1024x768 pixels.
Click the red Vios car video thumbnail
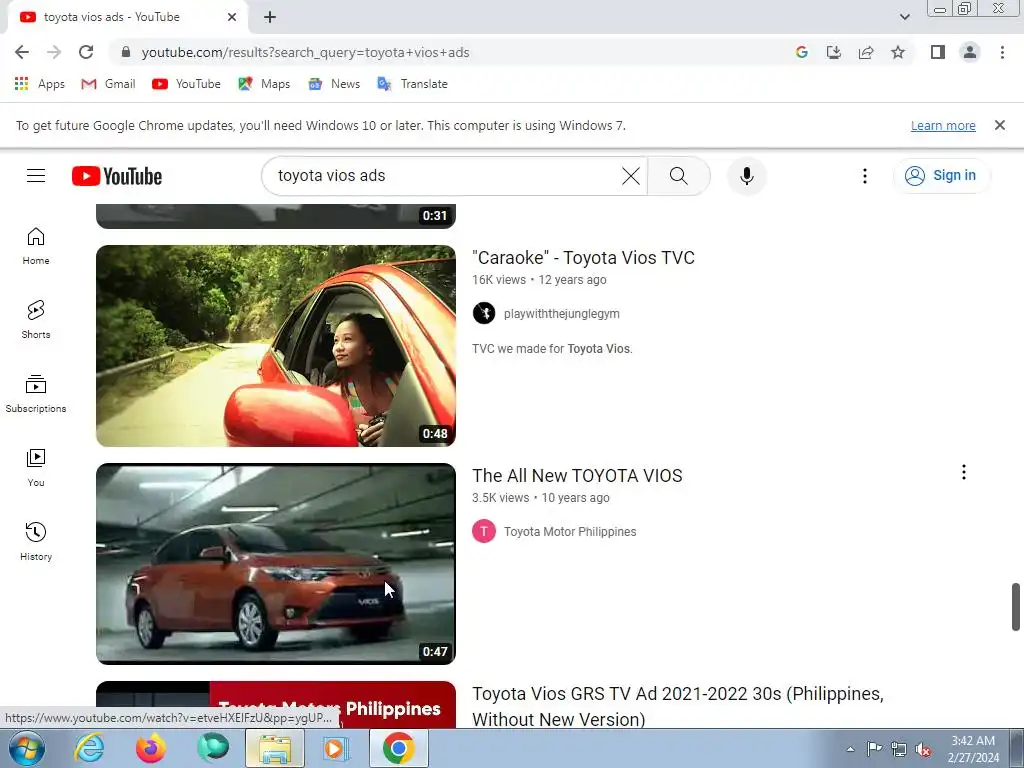coord(276,564)
